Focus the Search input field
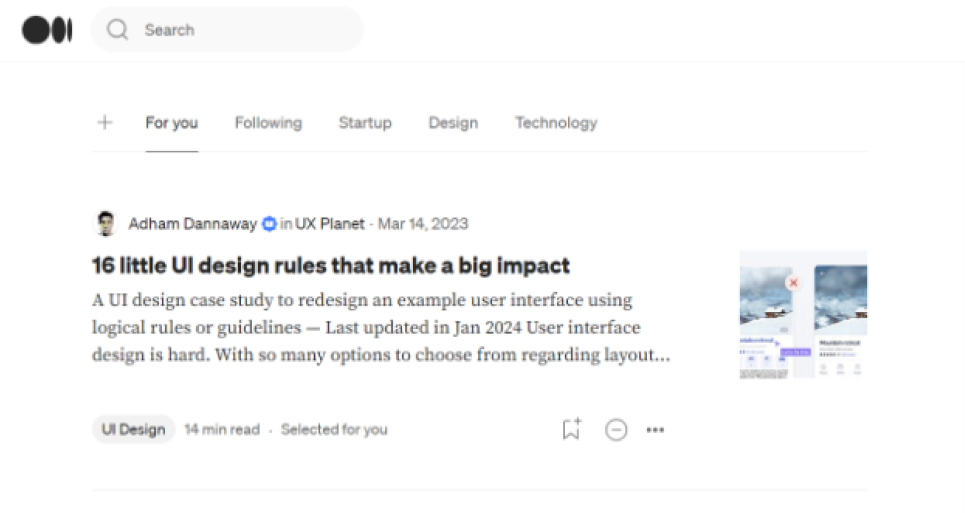965x513 pixels. coord(240,30)
